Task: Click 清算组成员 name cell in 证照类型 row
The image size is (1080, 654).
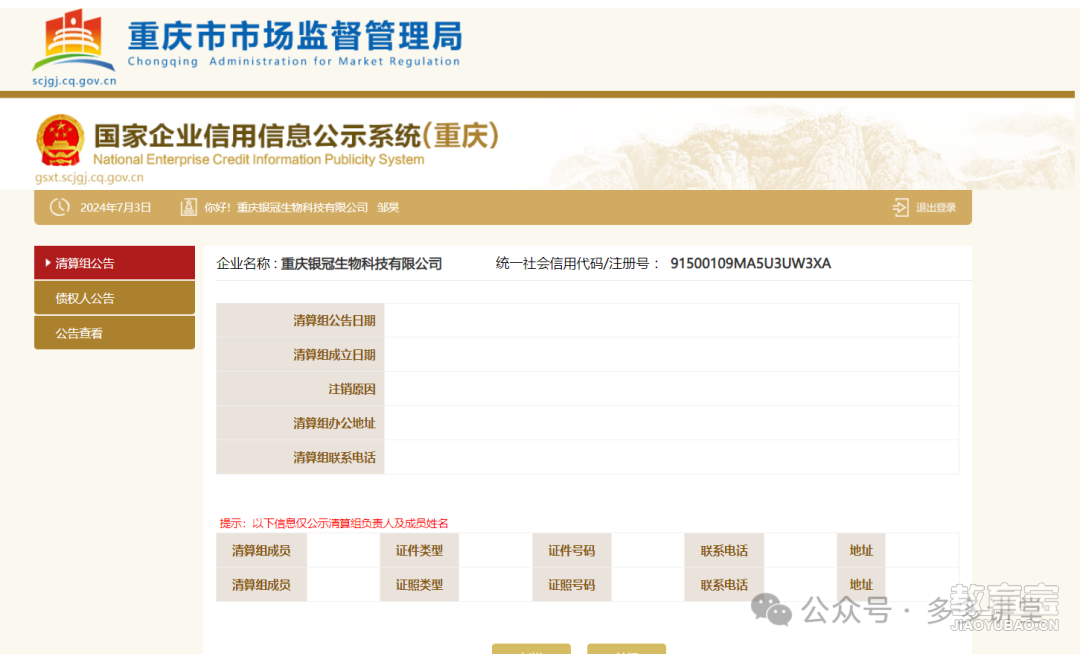Action: coord(343,584)
